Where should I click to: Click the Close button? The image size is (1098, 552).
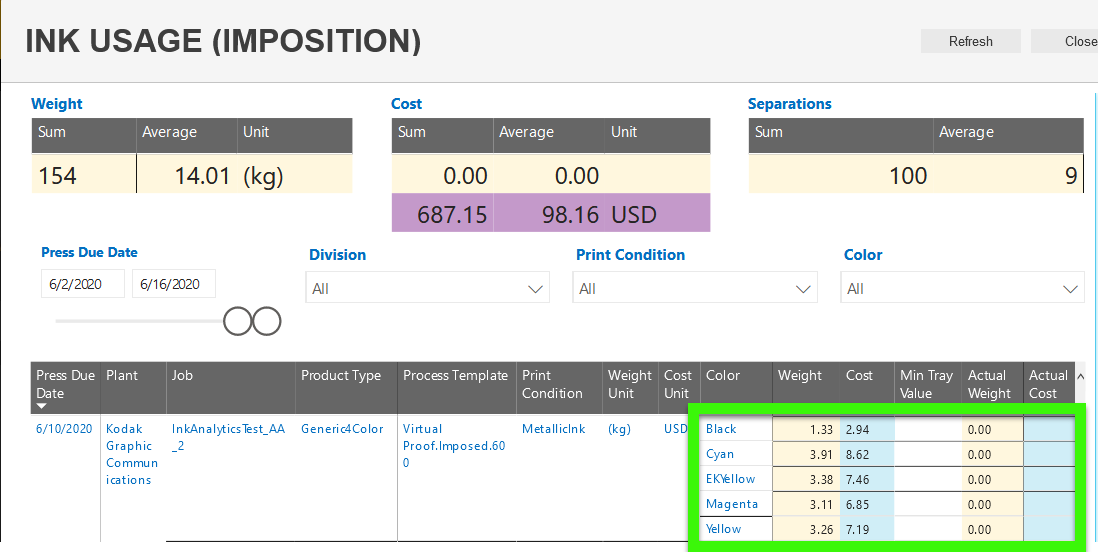(1064, 41)
